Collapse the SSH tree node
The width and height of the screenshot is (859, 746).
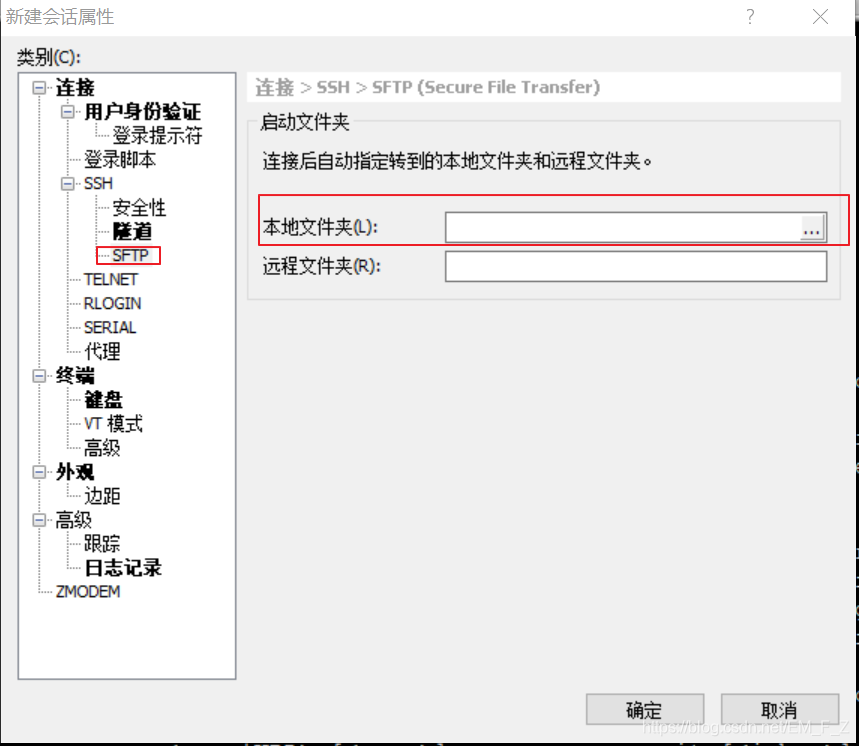pos(67,183)
